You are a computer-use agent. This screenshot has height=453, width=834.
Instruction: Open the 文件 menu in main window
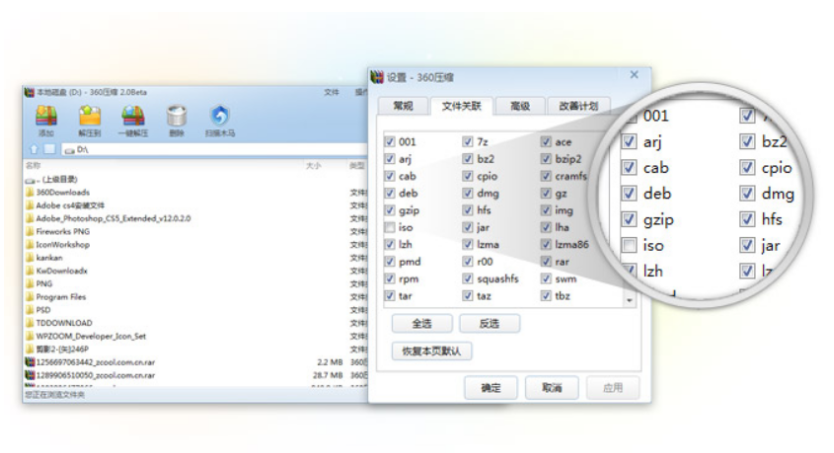pyautogui.click(x=331, y=93)
